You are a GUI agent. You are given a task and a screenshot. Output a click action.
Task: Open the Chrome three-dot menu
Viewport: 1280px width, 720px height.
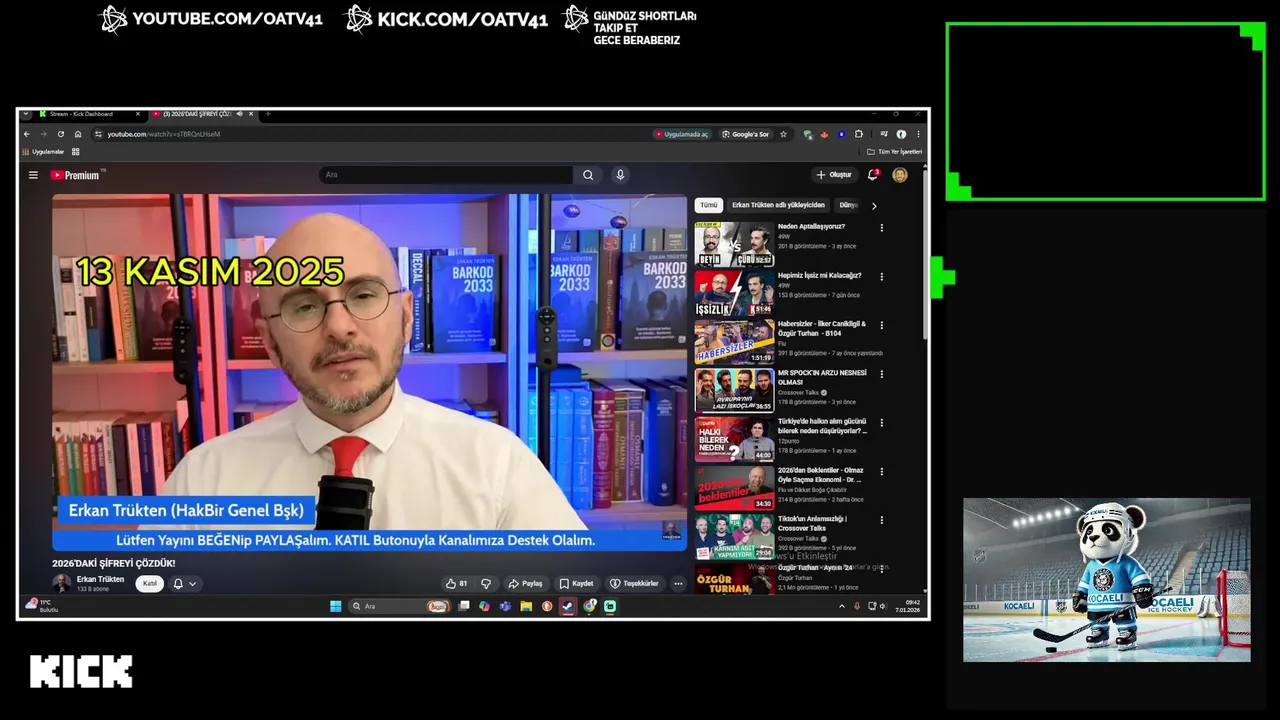(x=918, y=134)
